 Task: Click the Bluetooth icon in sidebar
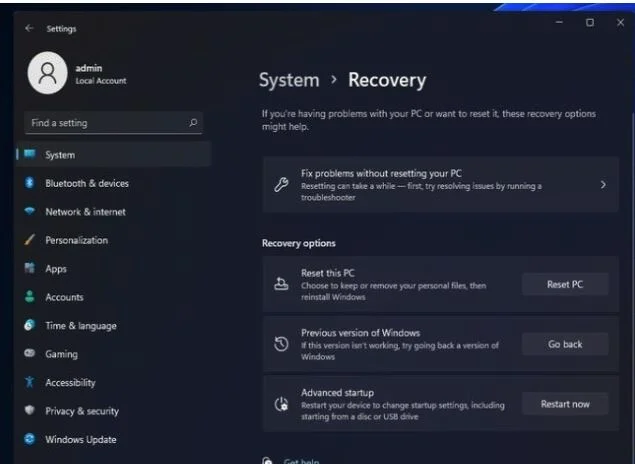(30, 183)
